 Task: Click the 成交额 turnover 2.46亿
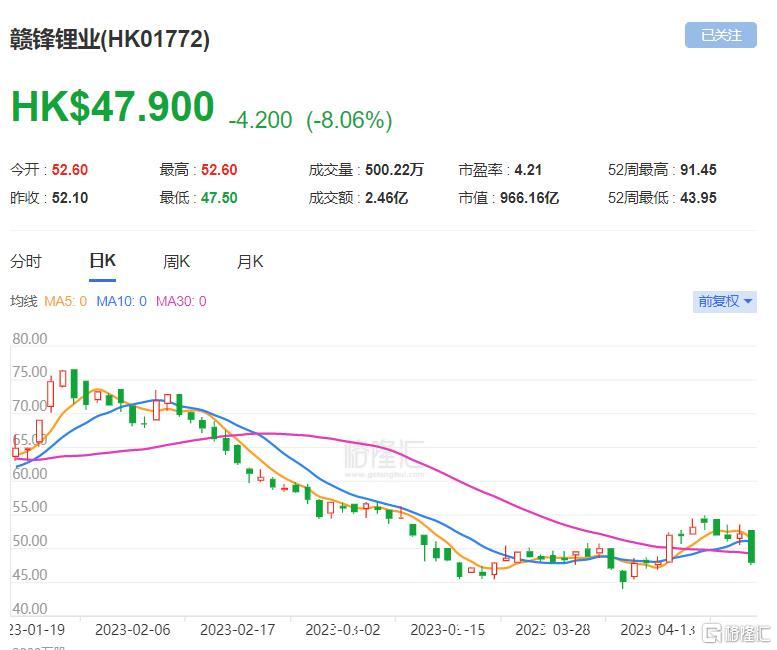pos(387,198)
